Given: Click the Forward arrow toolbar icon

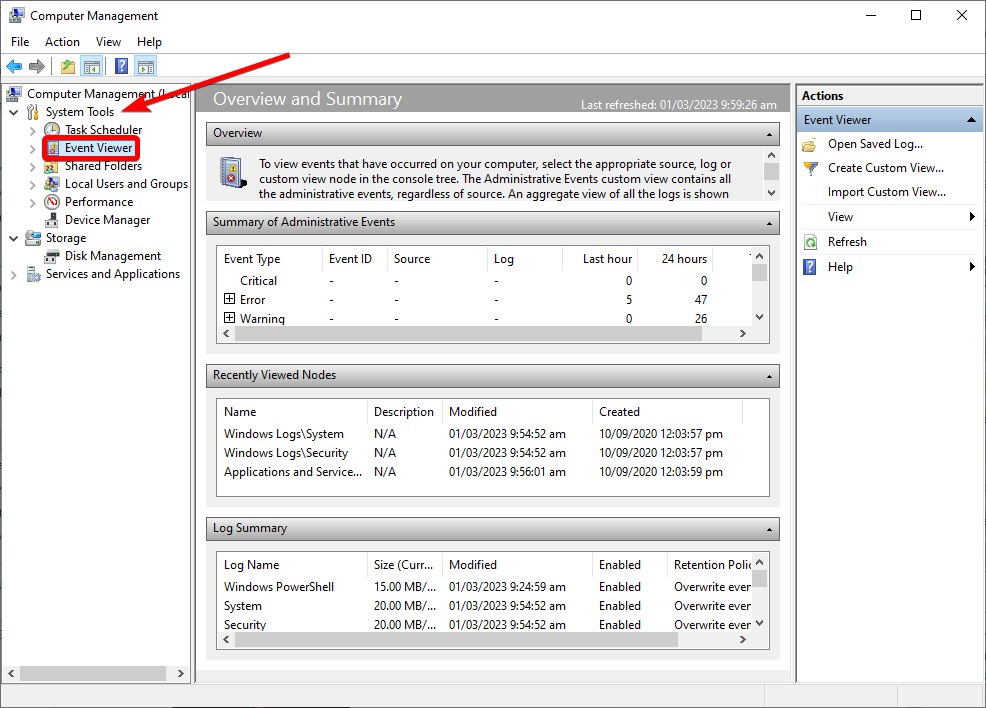Looking at the screenshot, I should 37,66.
